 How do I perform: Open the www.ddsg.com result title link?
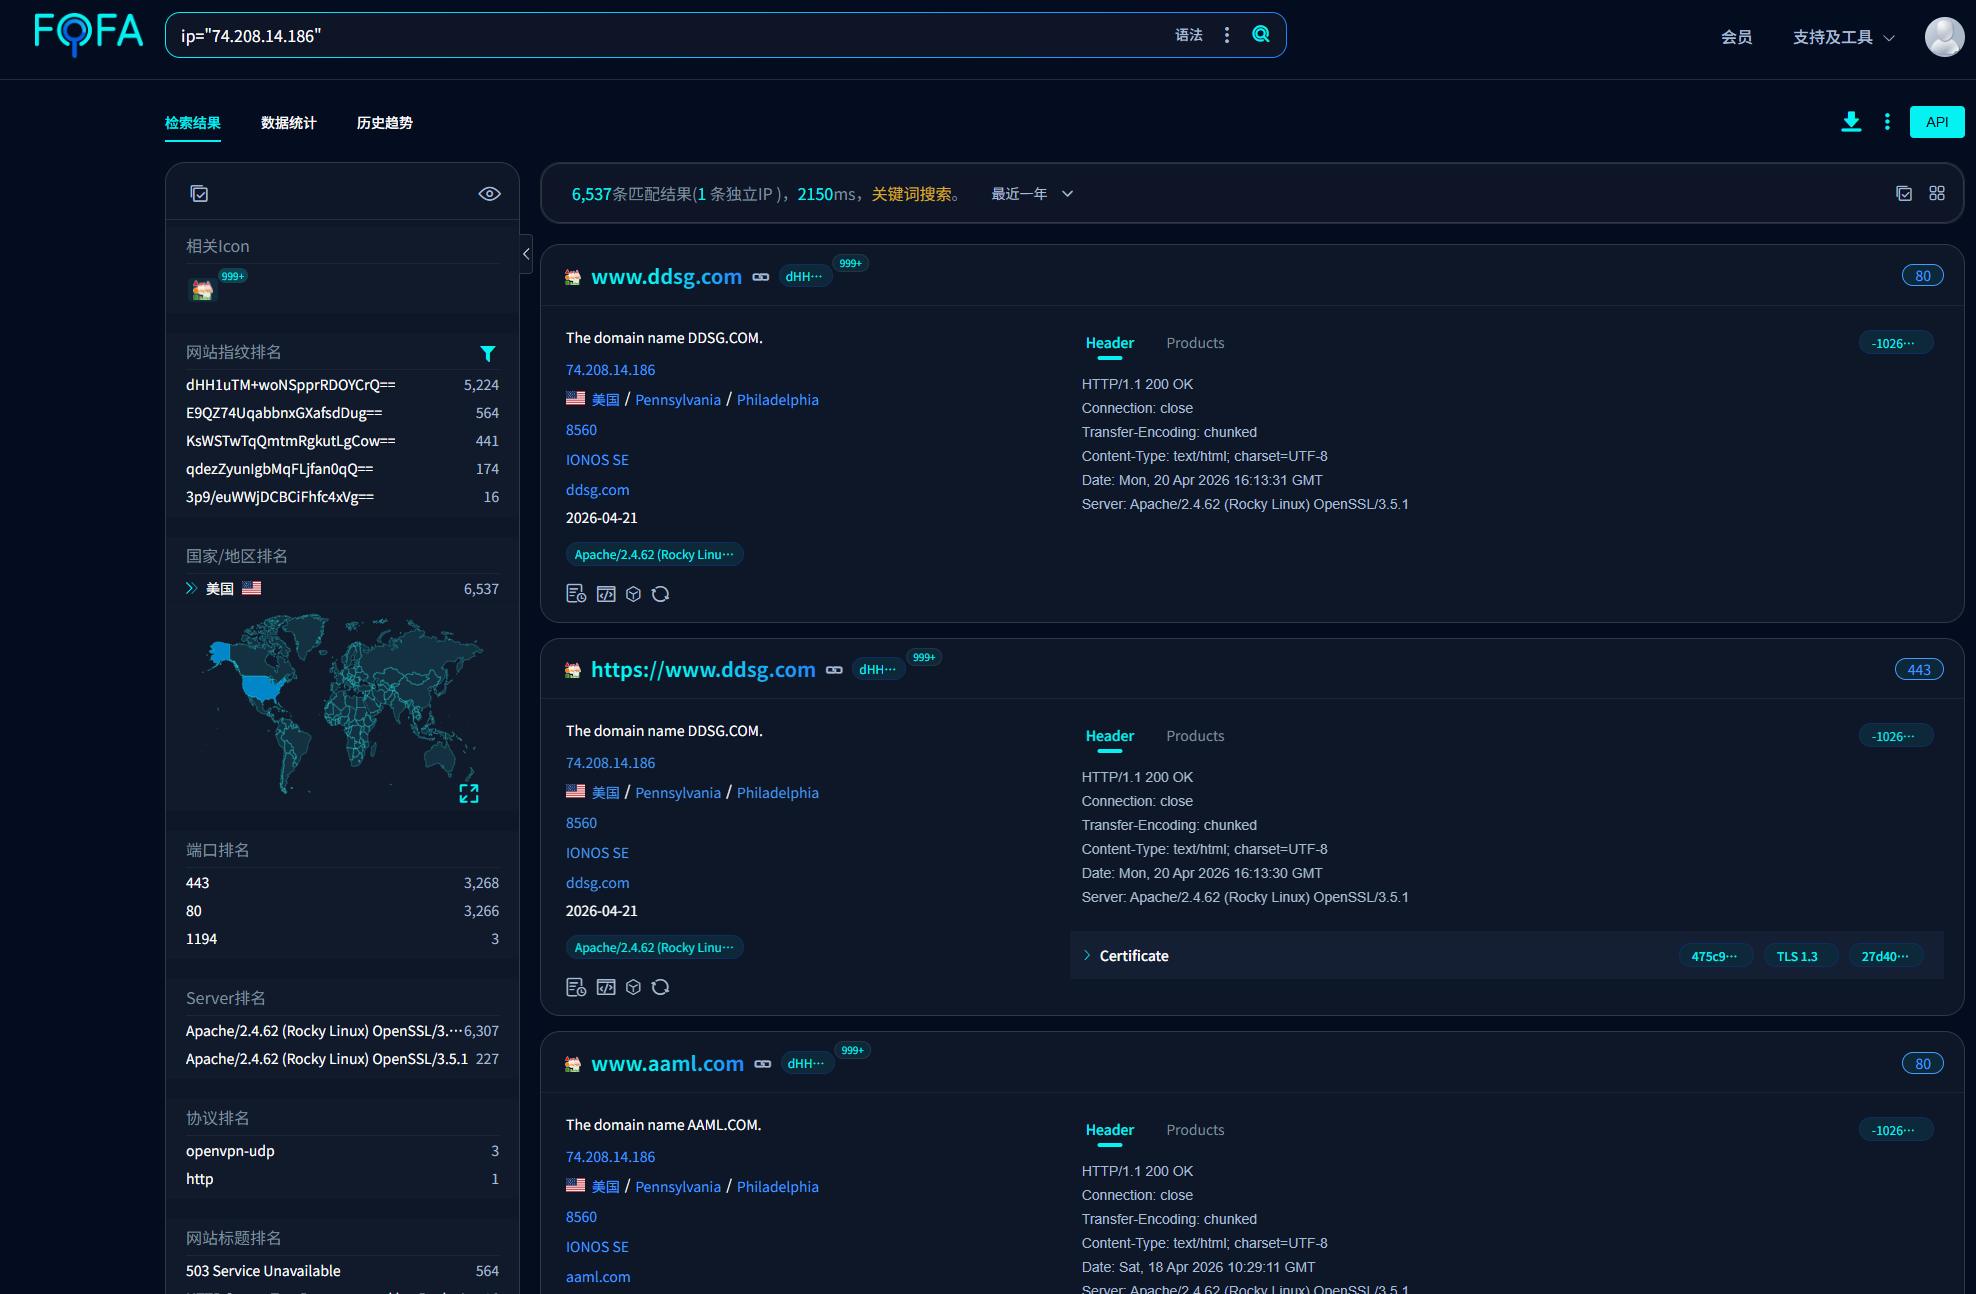pos(667,277)
